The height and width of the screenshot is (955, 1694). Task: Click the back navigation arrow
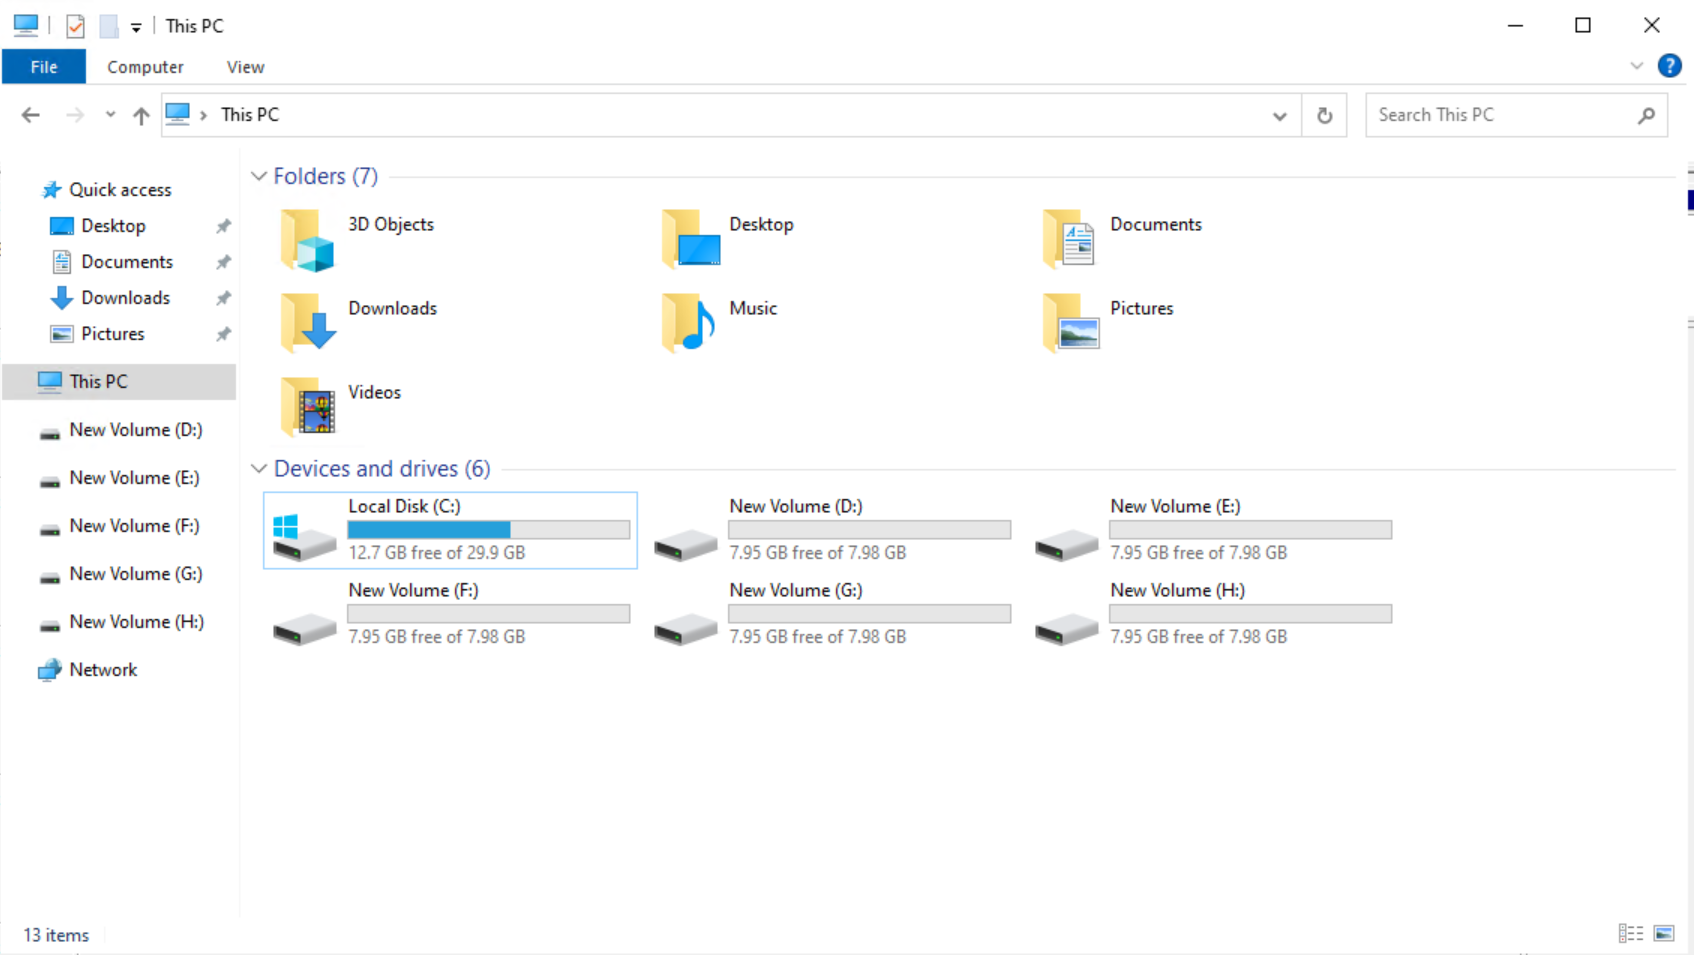point(30,114)
